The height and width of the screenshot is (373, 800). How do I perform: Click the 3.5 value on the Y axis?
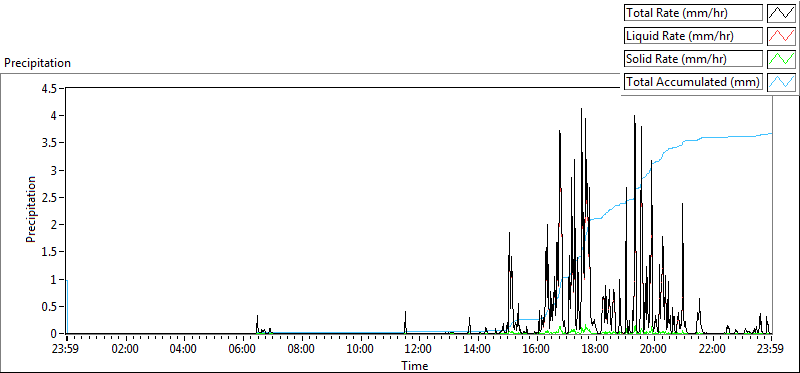[x=49, y=142]
